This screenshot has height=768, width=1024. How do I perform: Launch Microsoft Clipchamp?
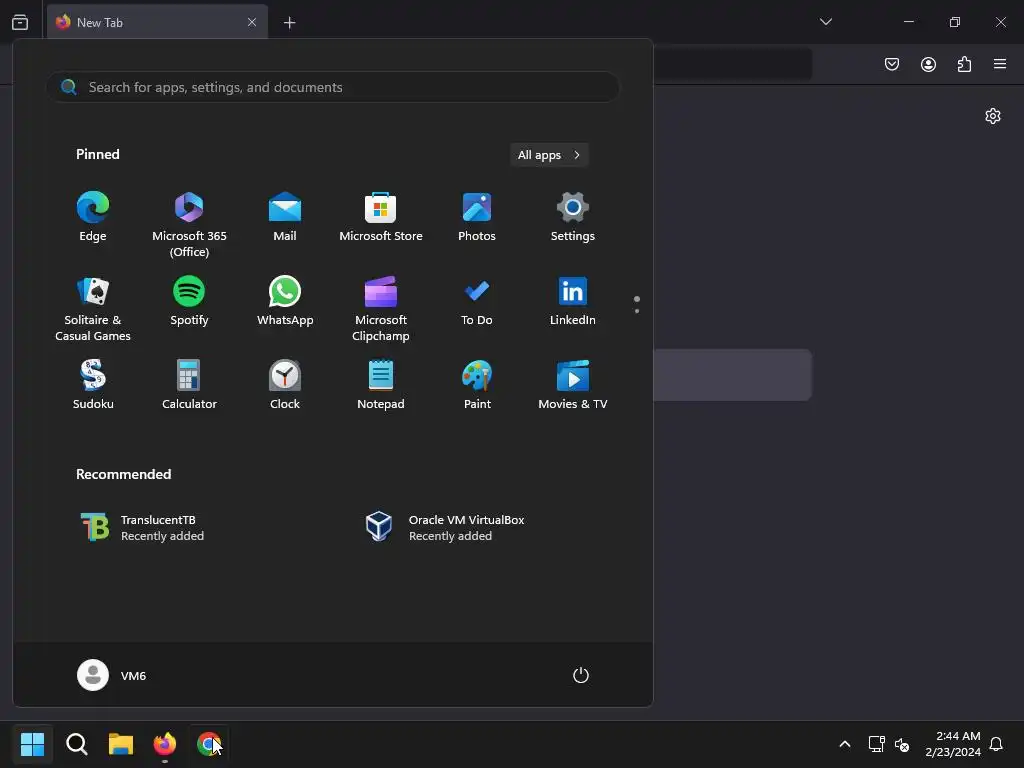click(x=381, y=309)
